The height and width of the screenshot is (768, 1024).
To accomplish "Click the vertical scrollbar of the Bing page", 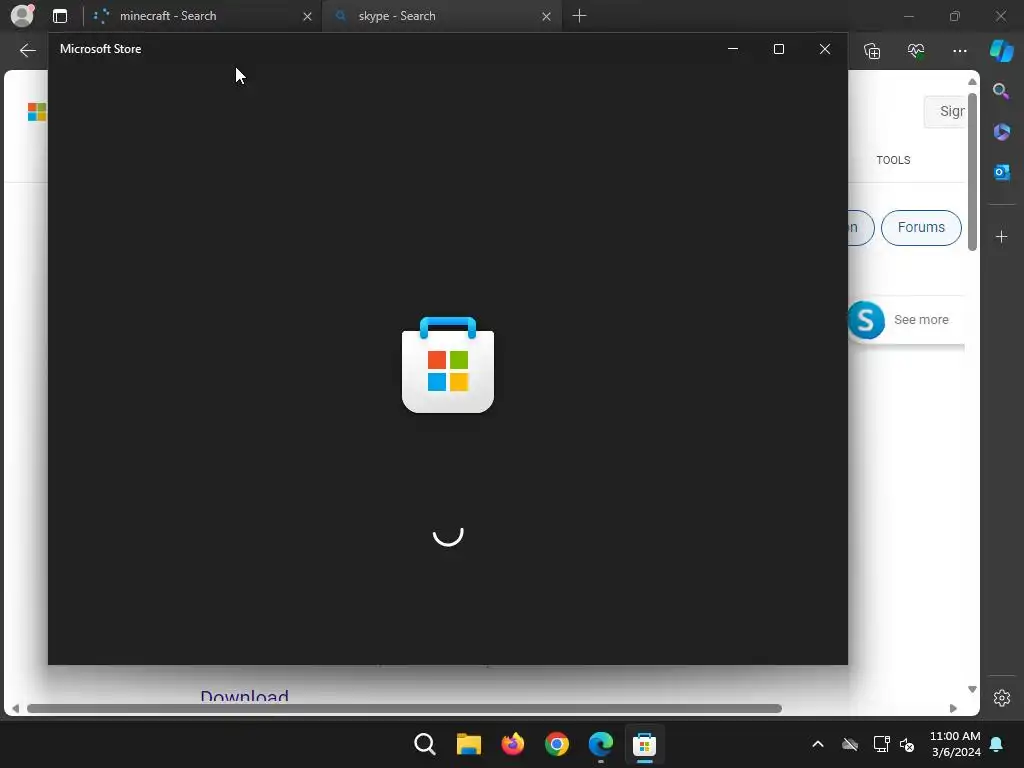I will pyautogui.click(x=972, y=172).
